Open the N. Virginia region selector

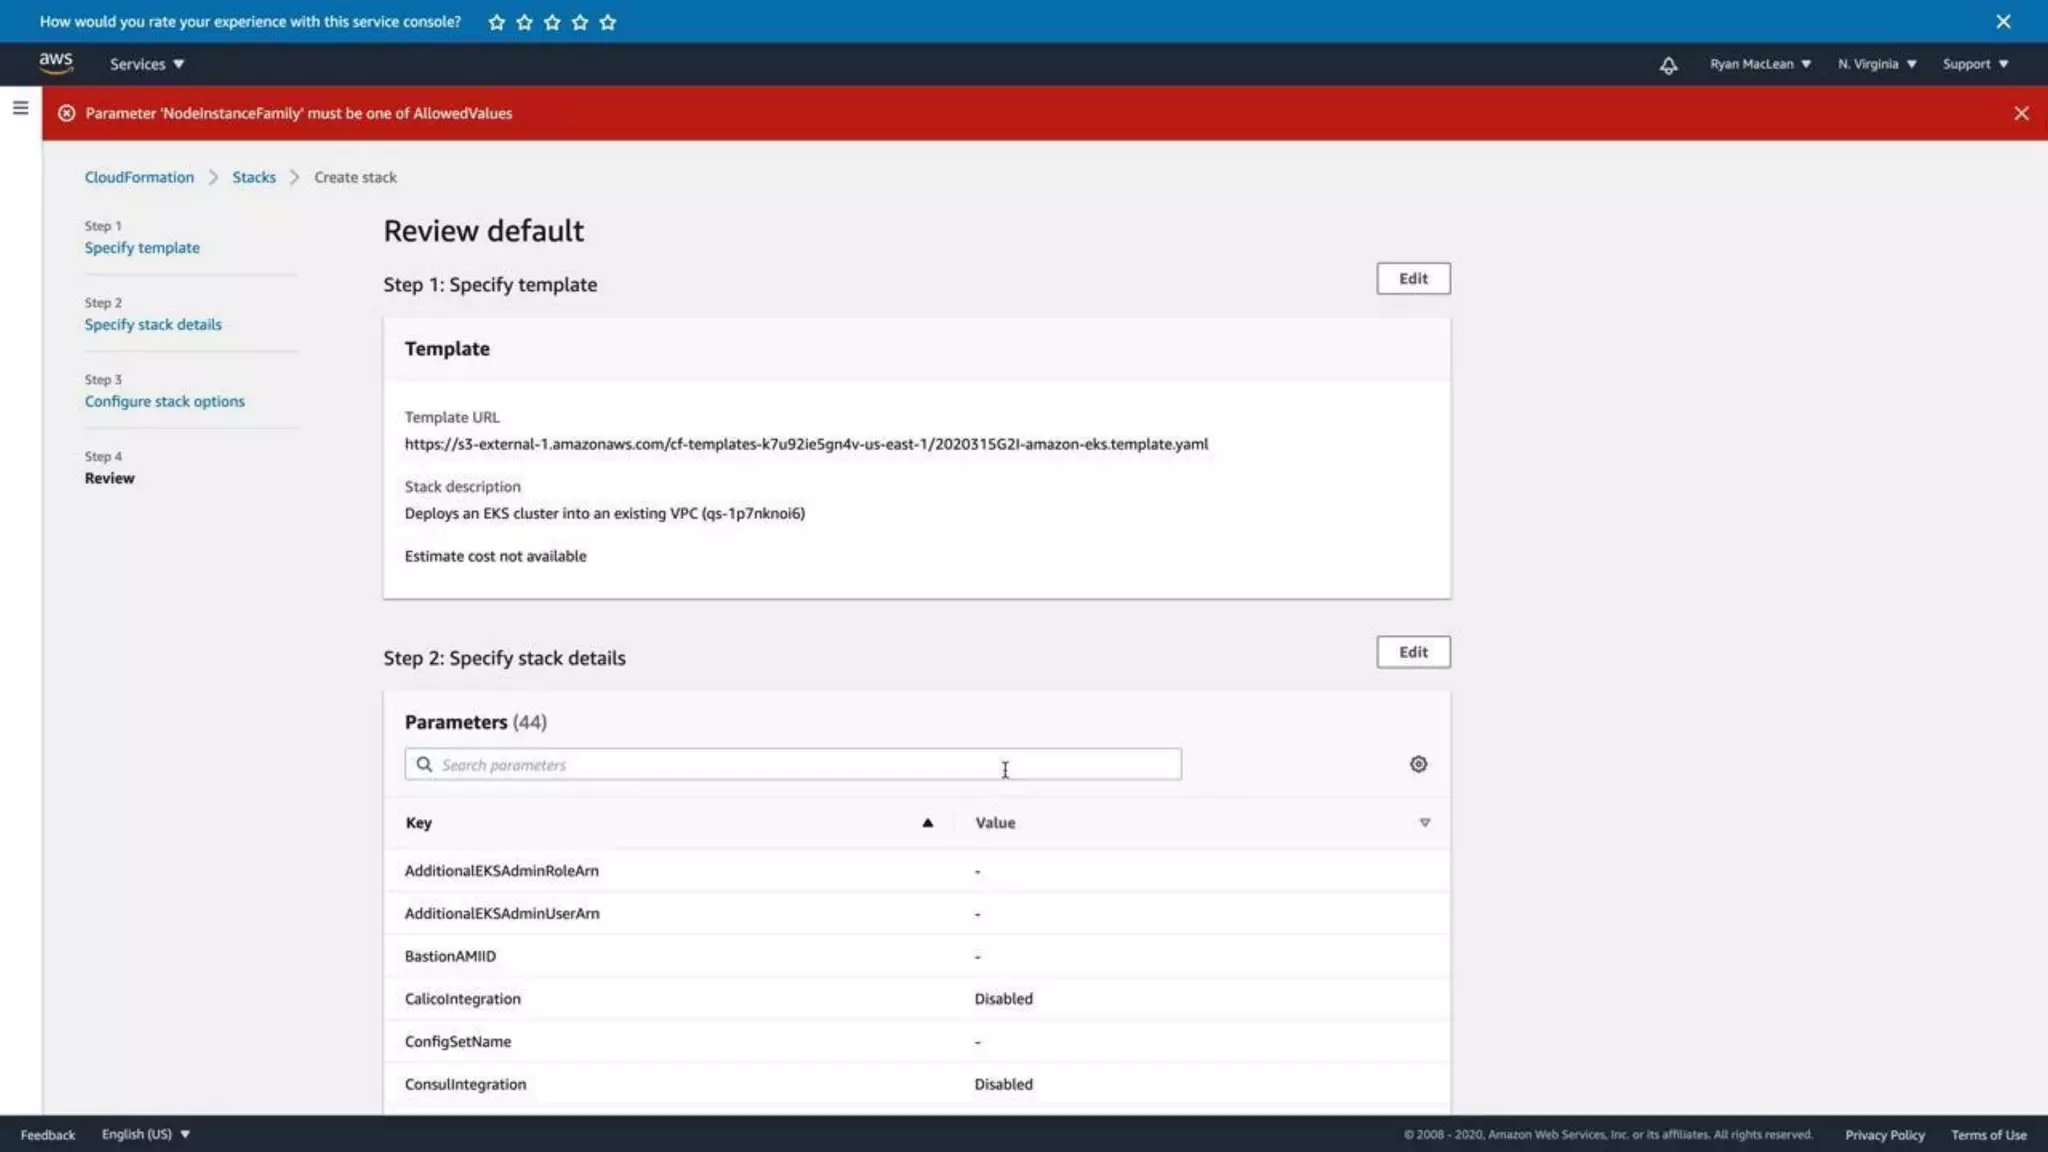point(1876,64)
